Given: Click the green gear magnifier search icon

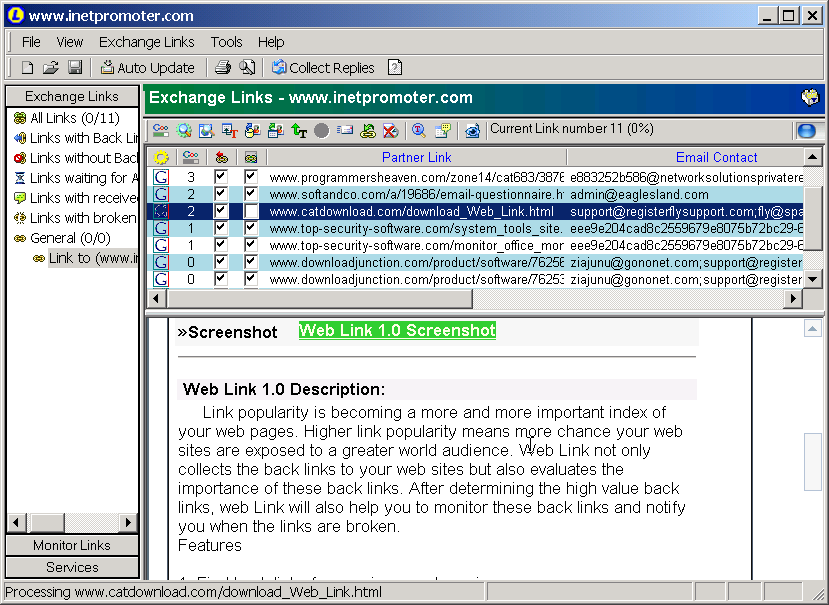Looking at the screenshot, I should (184, 130).
